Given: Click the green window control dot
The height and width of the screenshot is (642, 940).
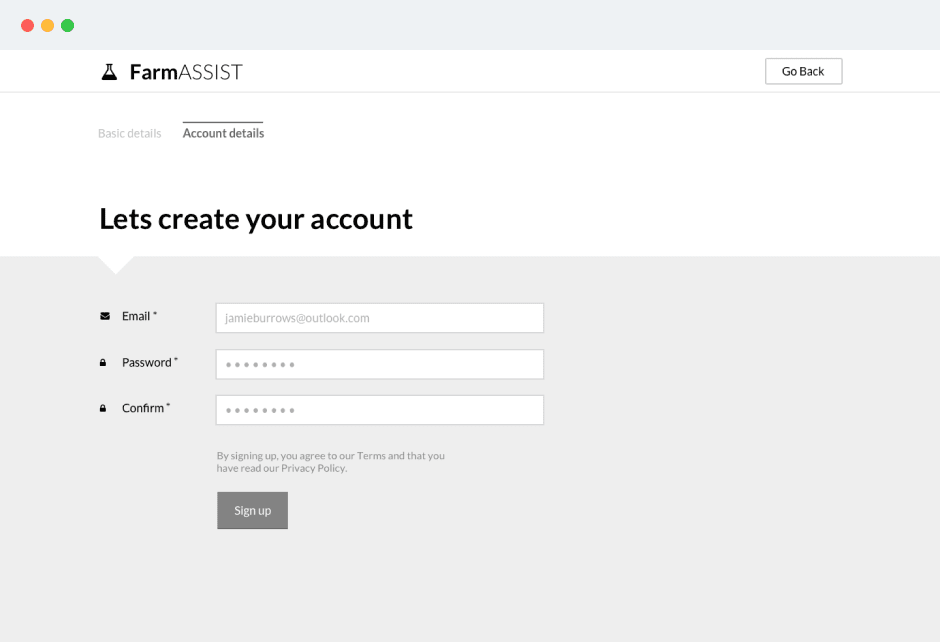Looking at the screenshot, I should [x=67, y=25].
